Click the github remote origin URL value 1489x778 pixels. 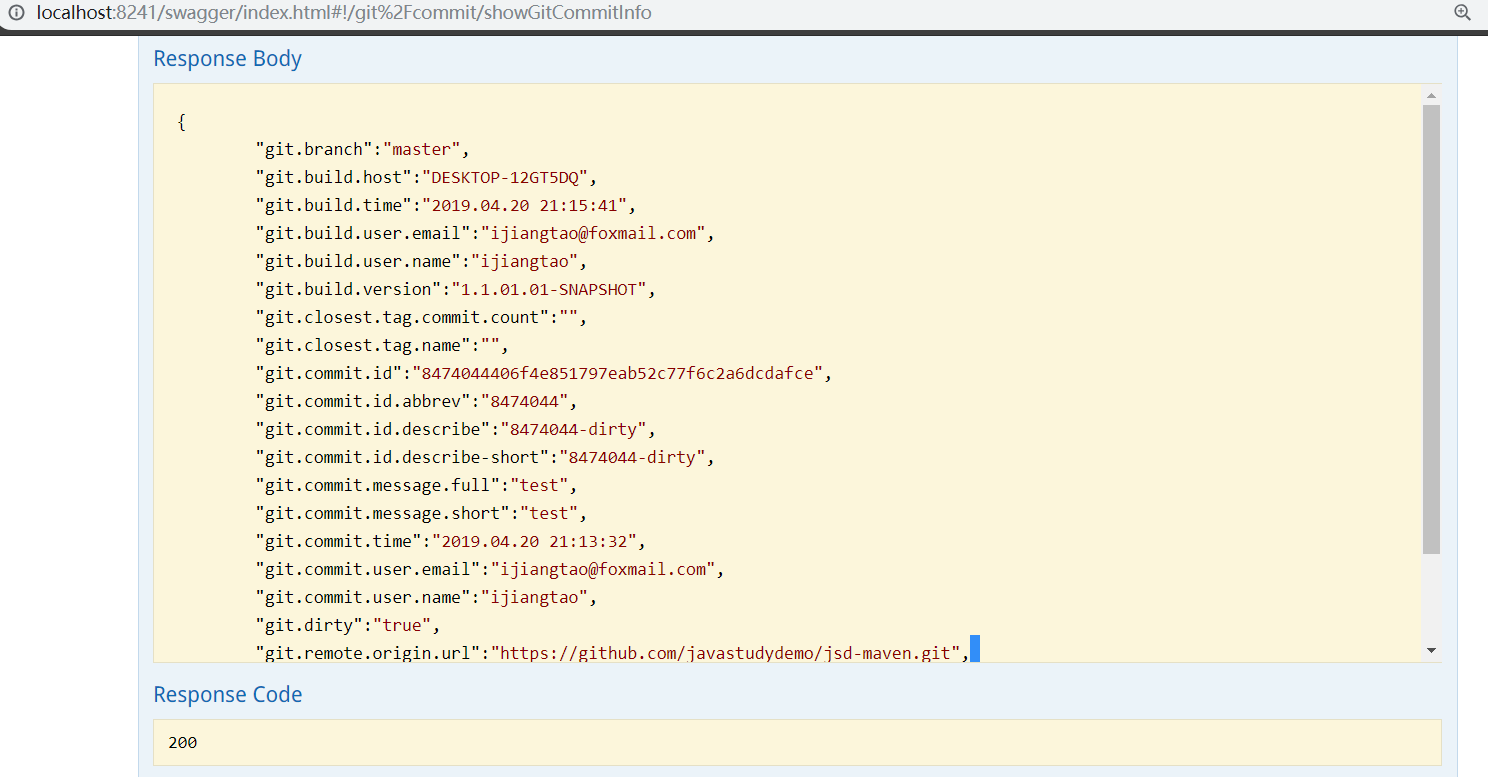pos(723,653)
